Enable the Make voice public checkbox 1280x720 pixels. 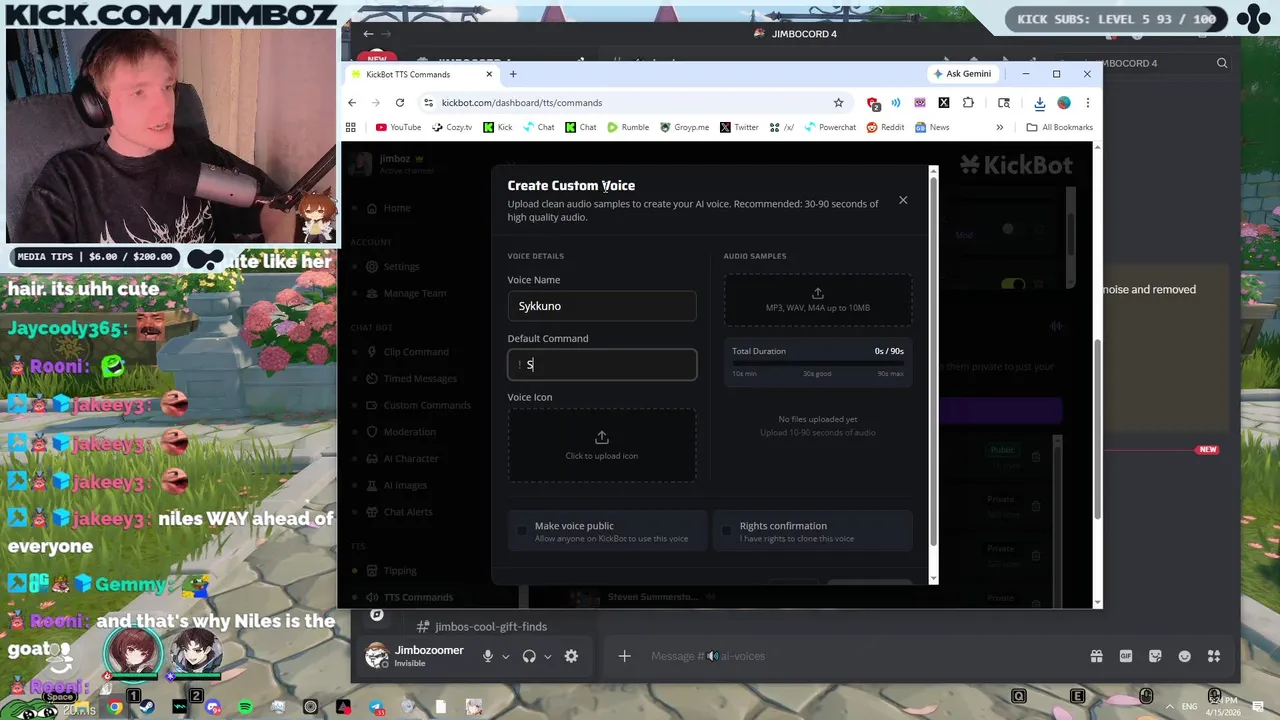tap(522, 531)
